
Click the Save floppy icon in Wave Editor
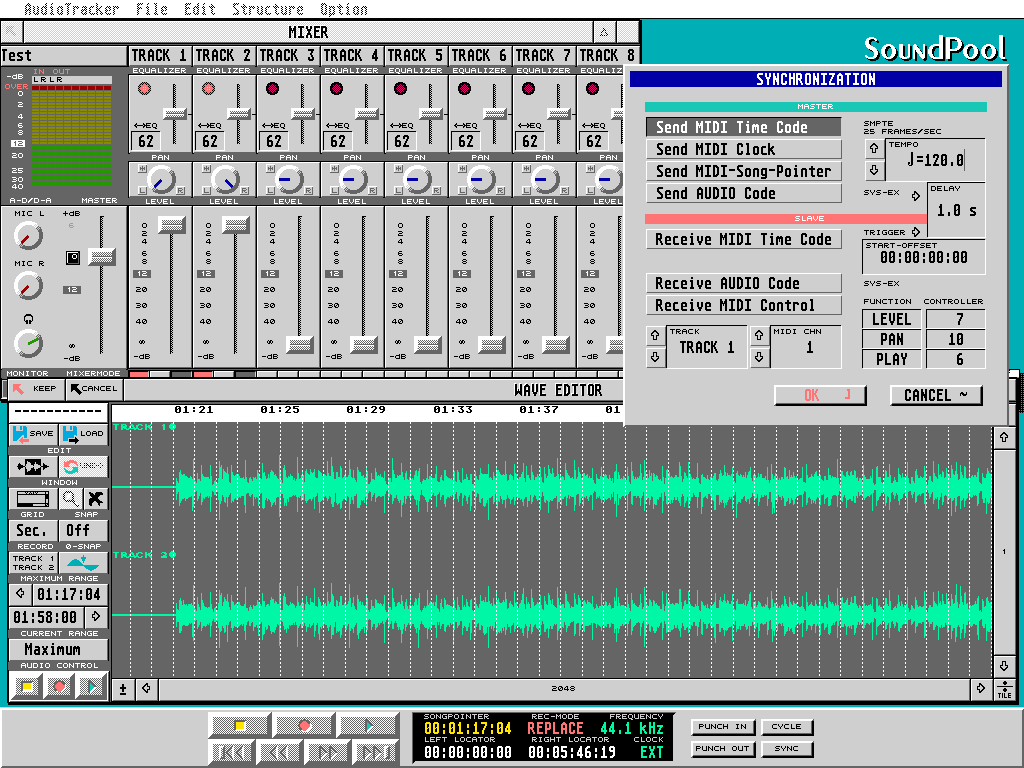click(x=33, y=434)
